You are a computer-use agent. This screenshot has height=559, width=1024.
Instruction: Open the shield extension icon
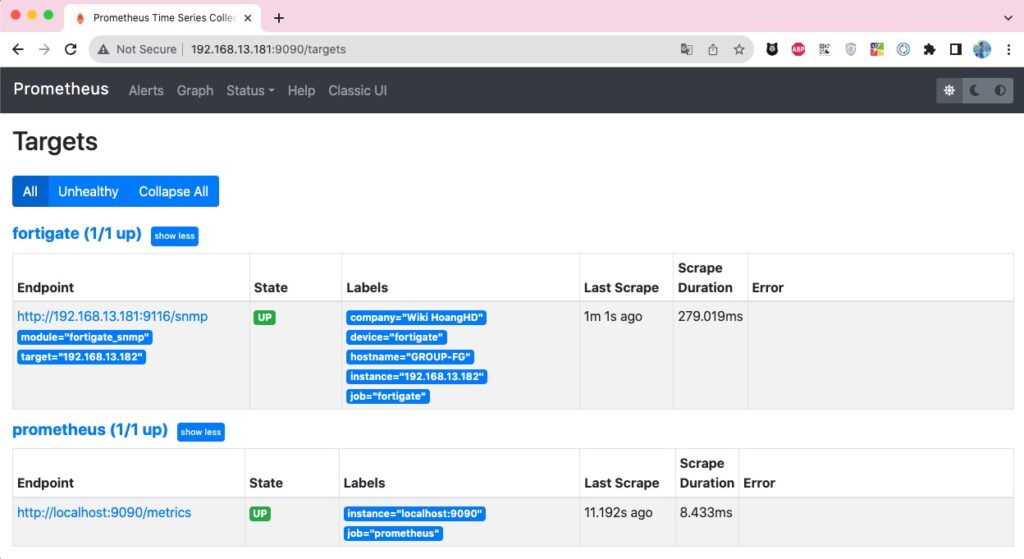click(x=850, y=49)
